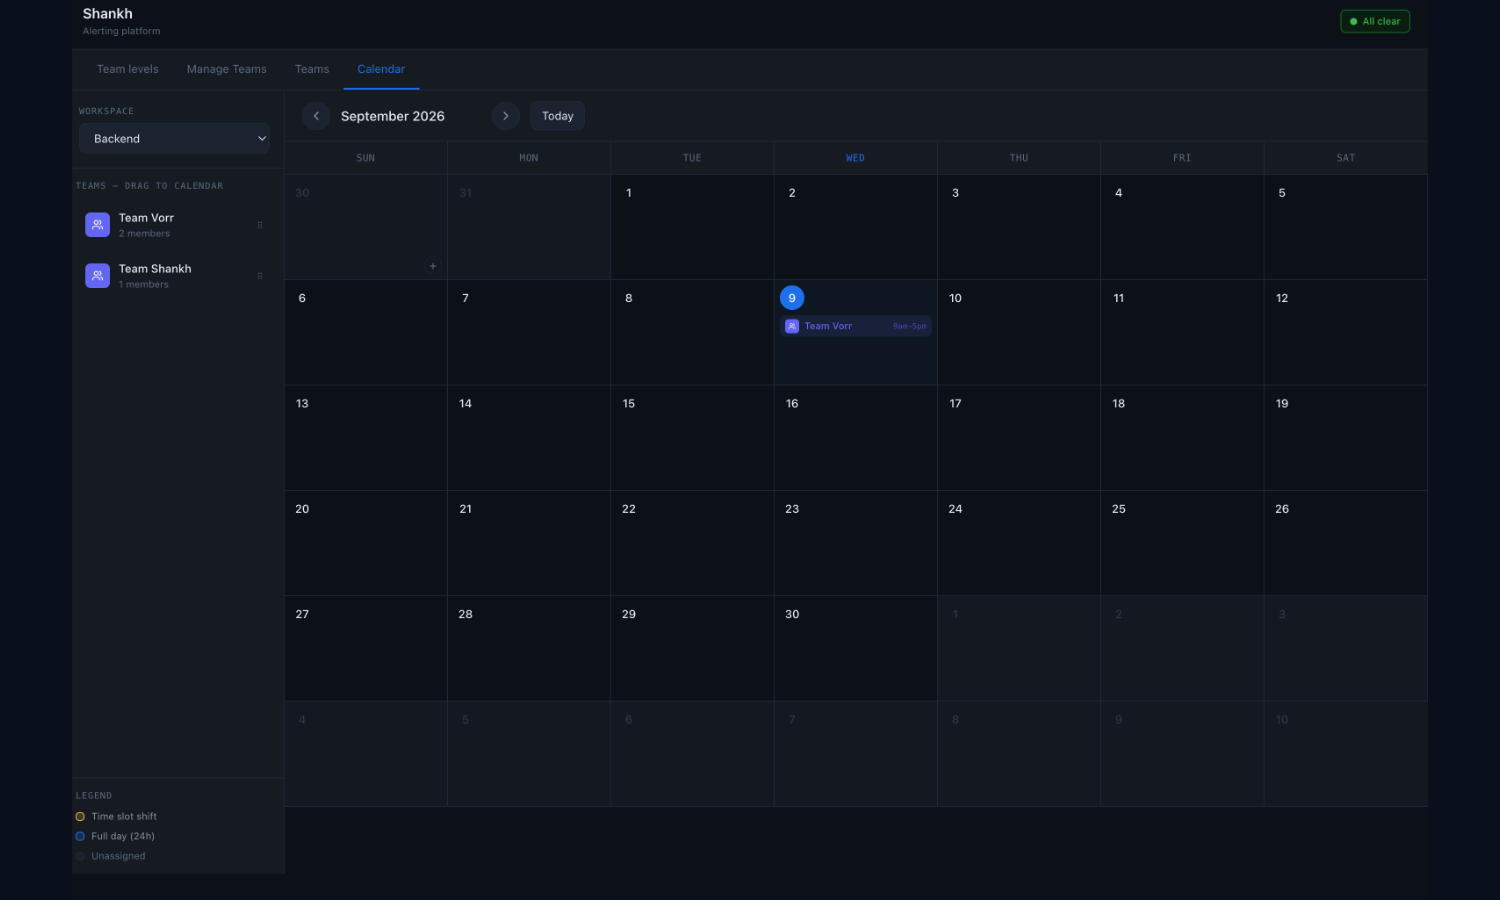Open the Backend workspace dropdown

(175, 139)
